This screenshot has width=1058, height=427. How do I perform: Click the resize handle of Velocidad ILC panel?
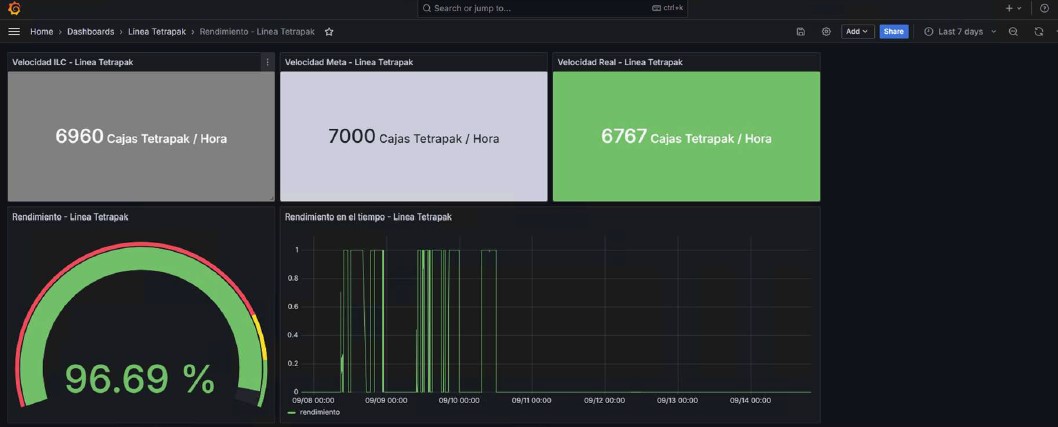point(272,198)
